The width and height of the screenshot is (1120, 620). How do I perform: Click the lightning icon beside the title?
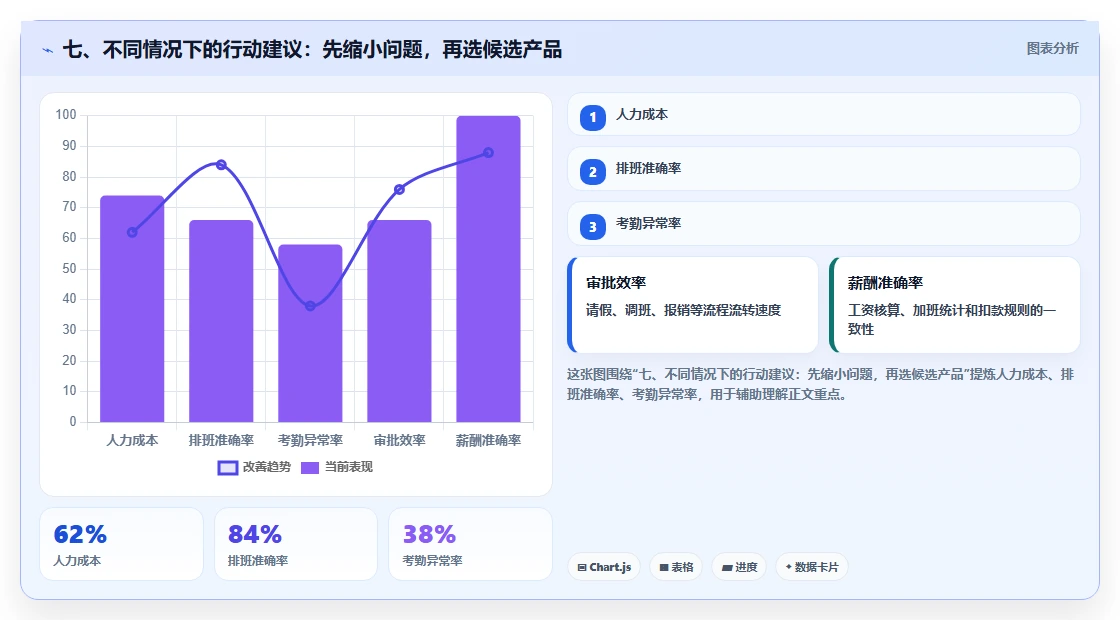click(x=48, y=50)
